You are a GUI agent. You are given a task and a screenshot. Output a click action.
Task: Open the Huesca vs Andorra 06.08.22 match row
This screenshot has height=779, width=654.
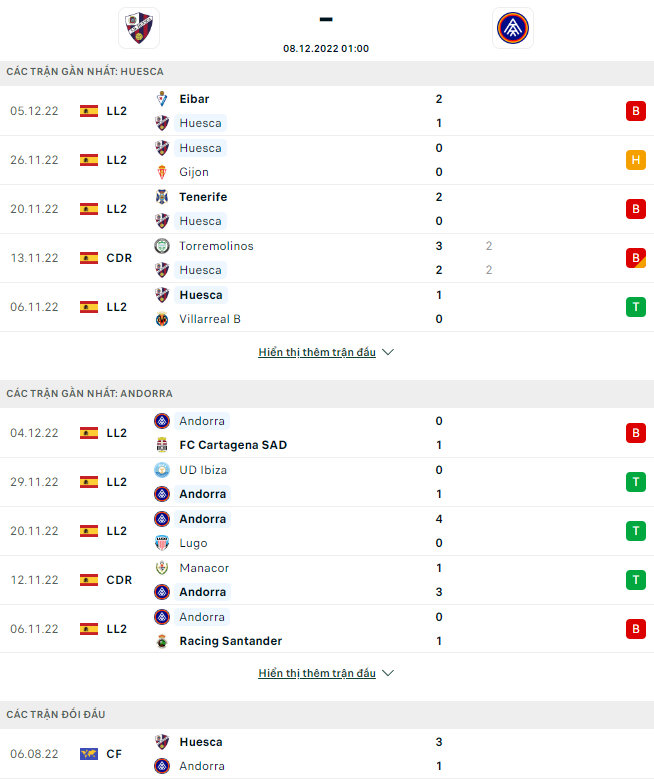tap(327, 754)
